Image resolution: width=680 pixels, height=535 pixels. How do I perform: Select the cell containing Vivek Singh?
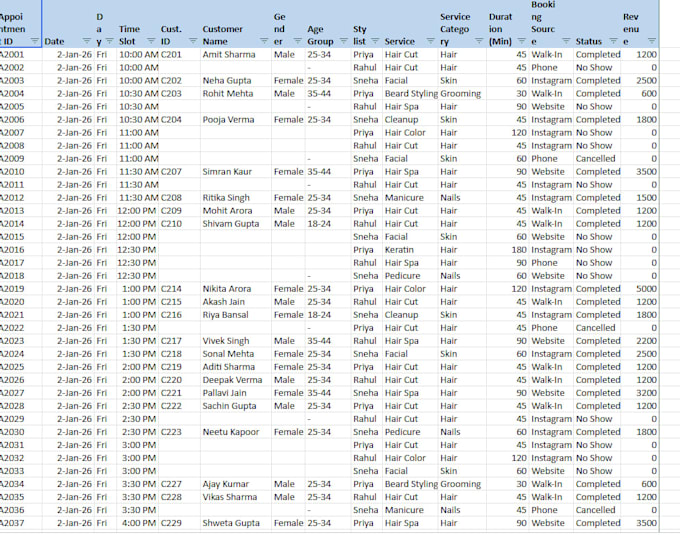235,341
